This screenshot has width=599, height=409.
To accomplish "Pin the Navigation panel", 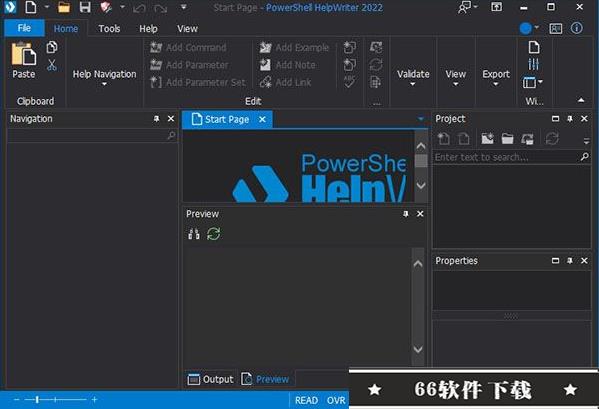I will 156,119.
